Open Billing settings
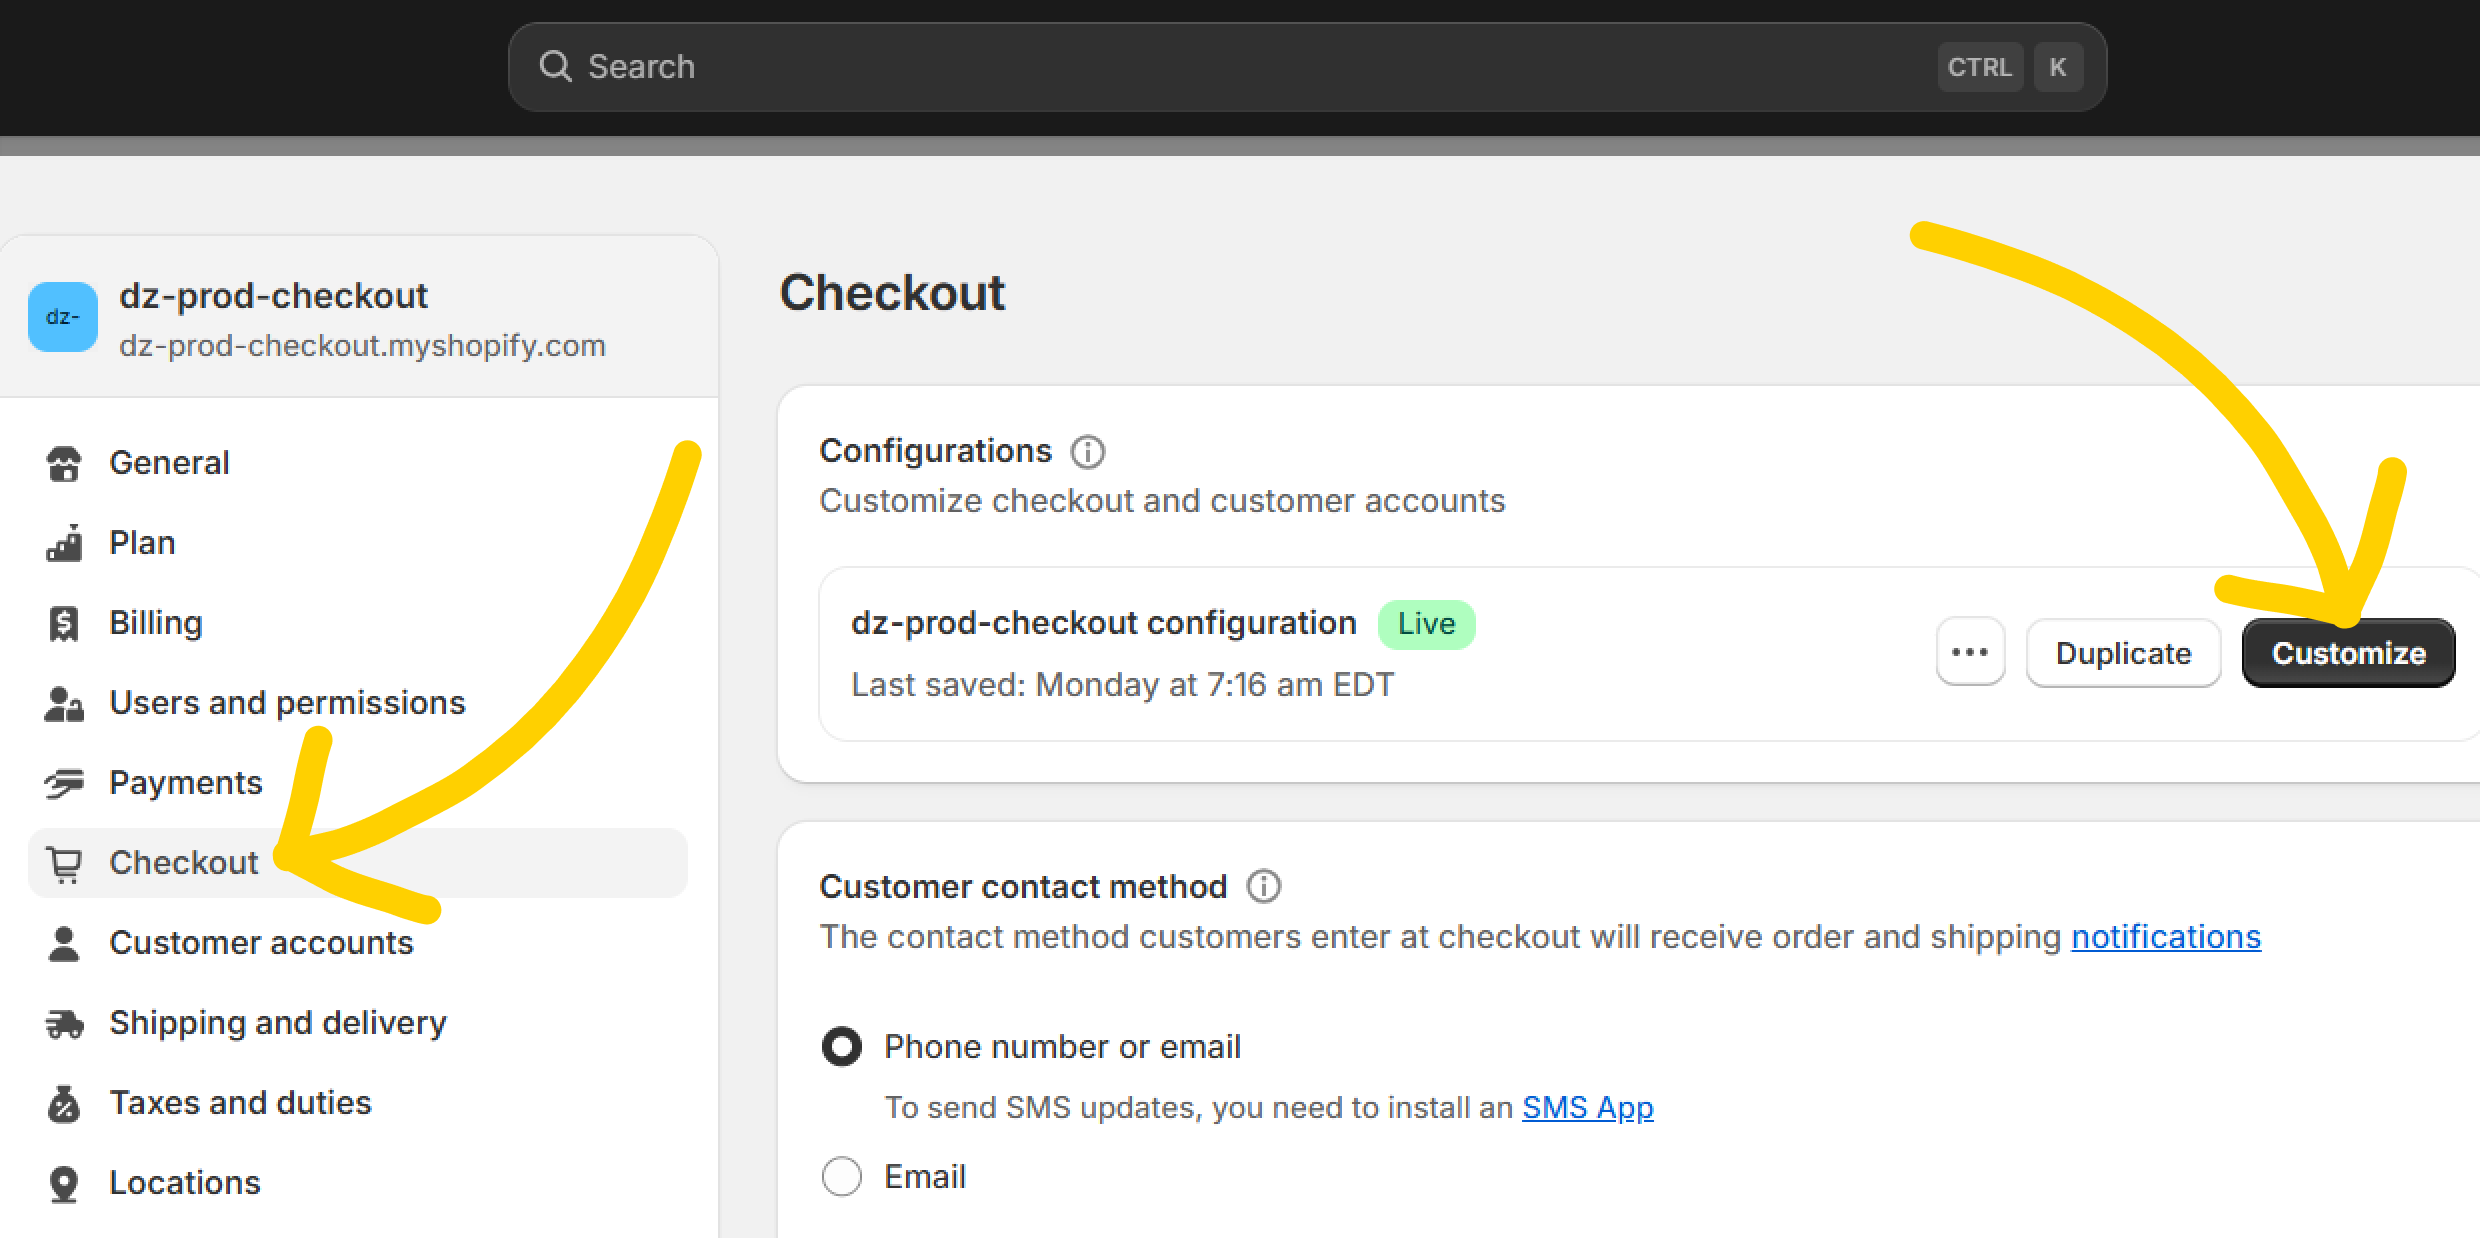2480x1238 pixels. tap(358, 623)
